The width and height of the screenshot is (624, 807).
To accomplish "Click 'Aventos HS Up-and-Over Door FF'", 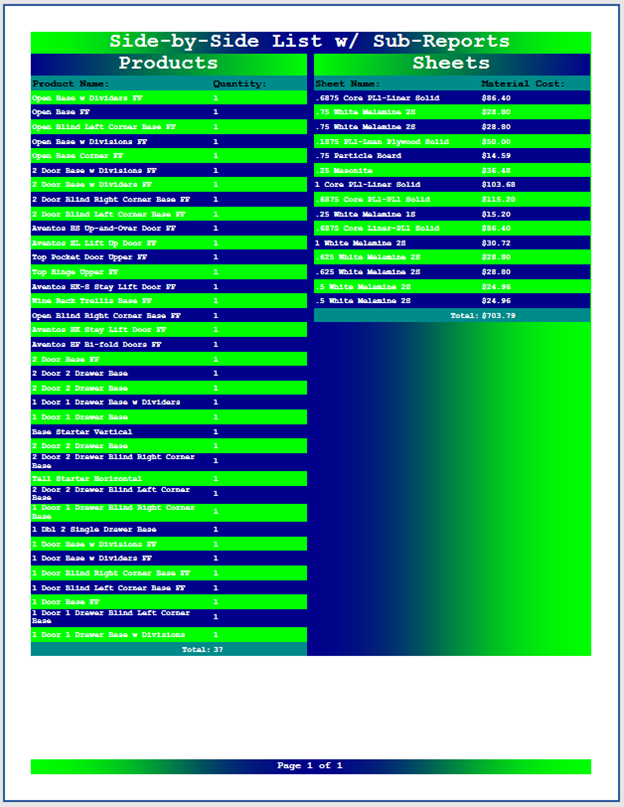I will click(103, 228).
